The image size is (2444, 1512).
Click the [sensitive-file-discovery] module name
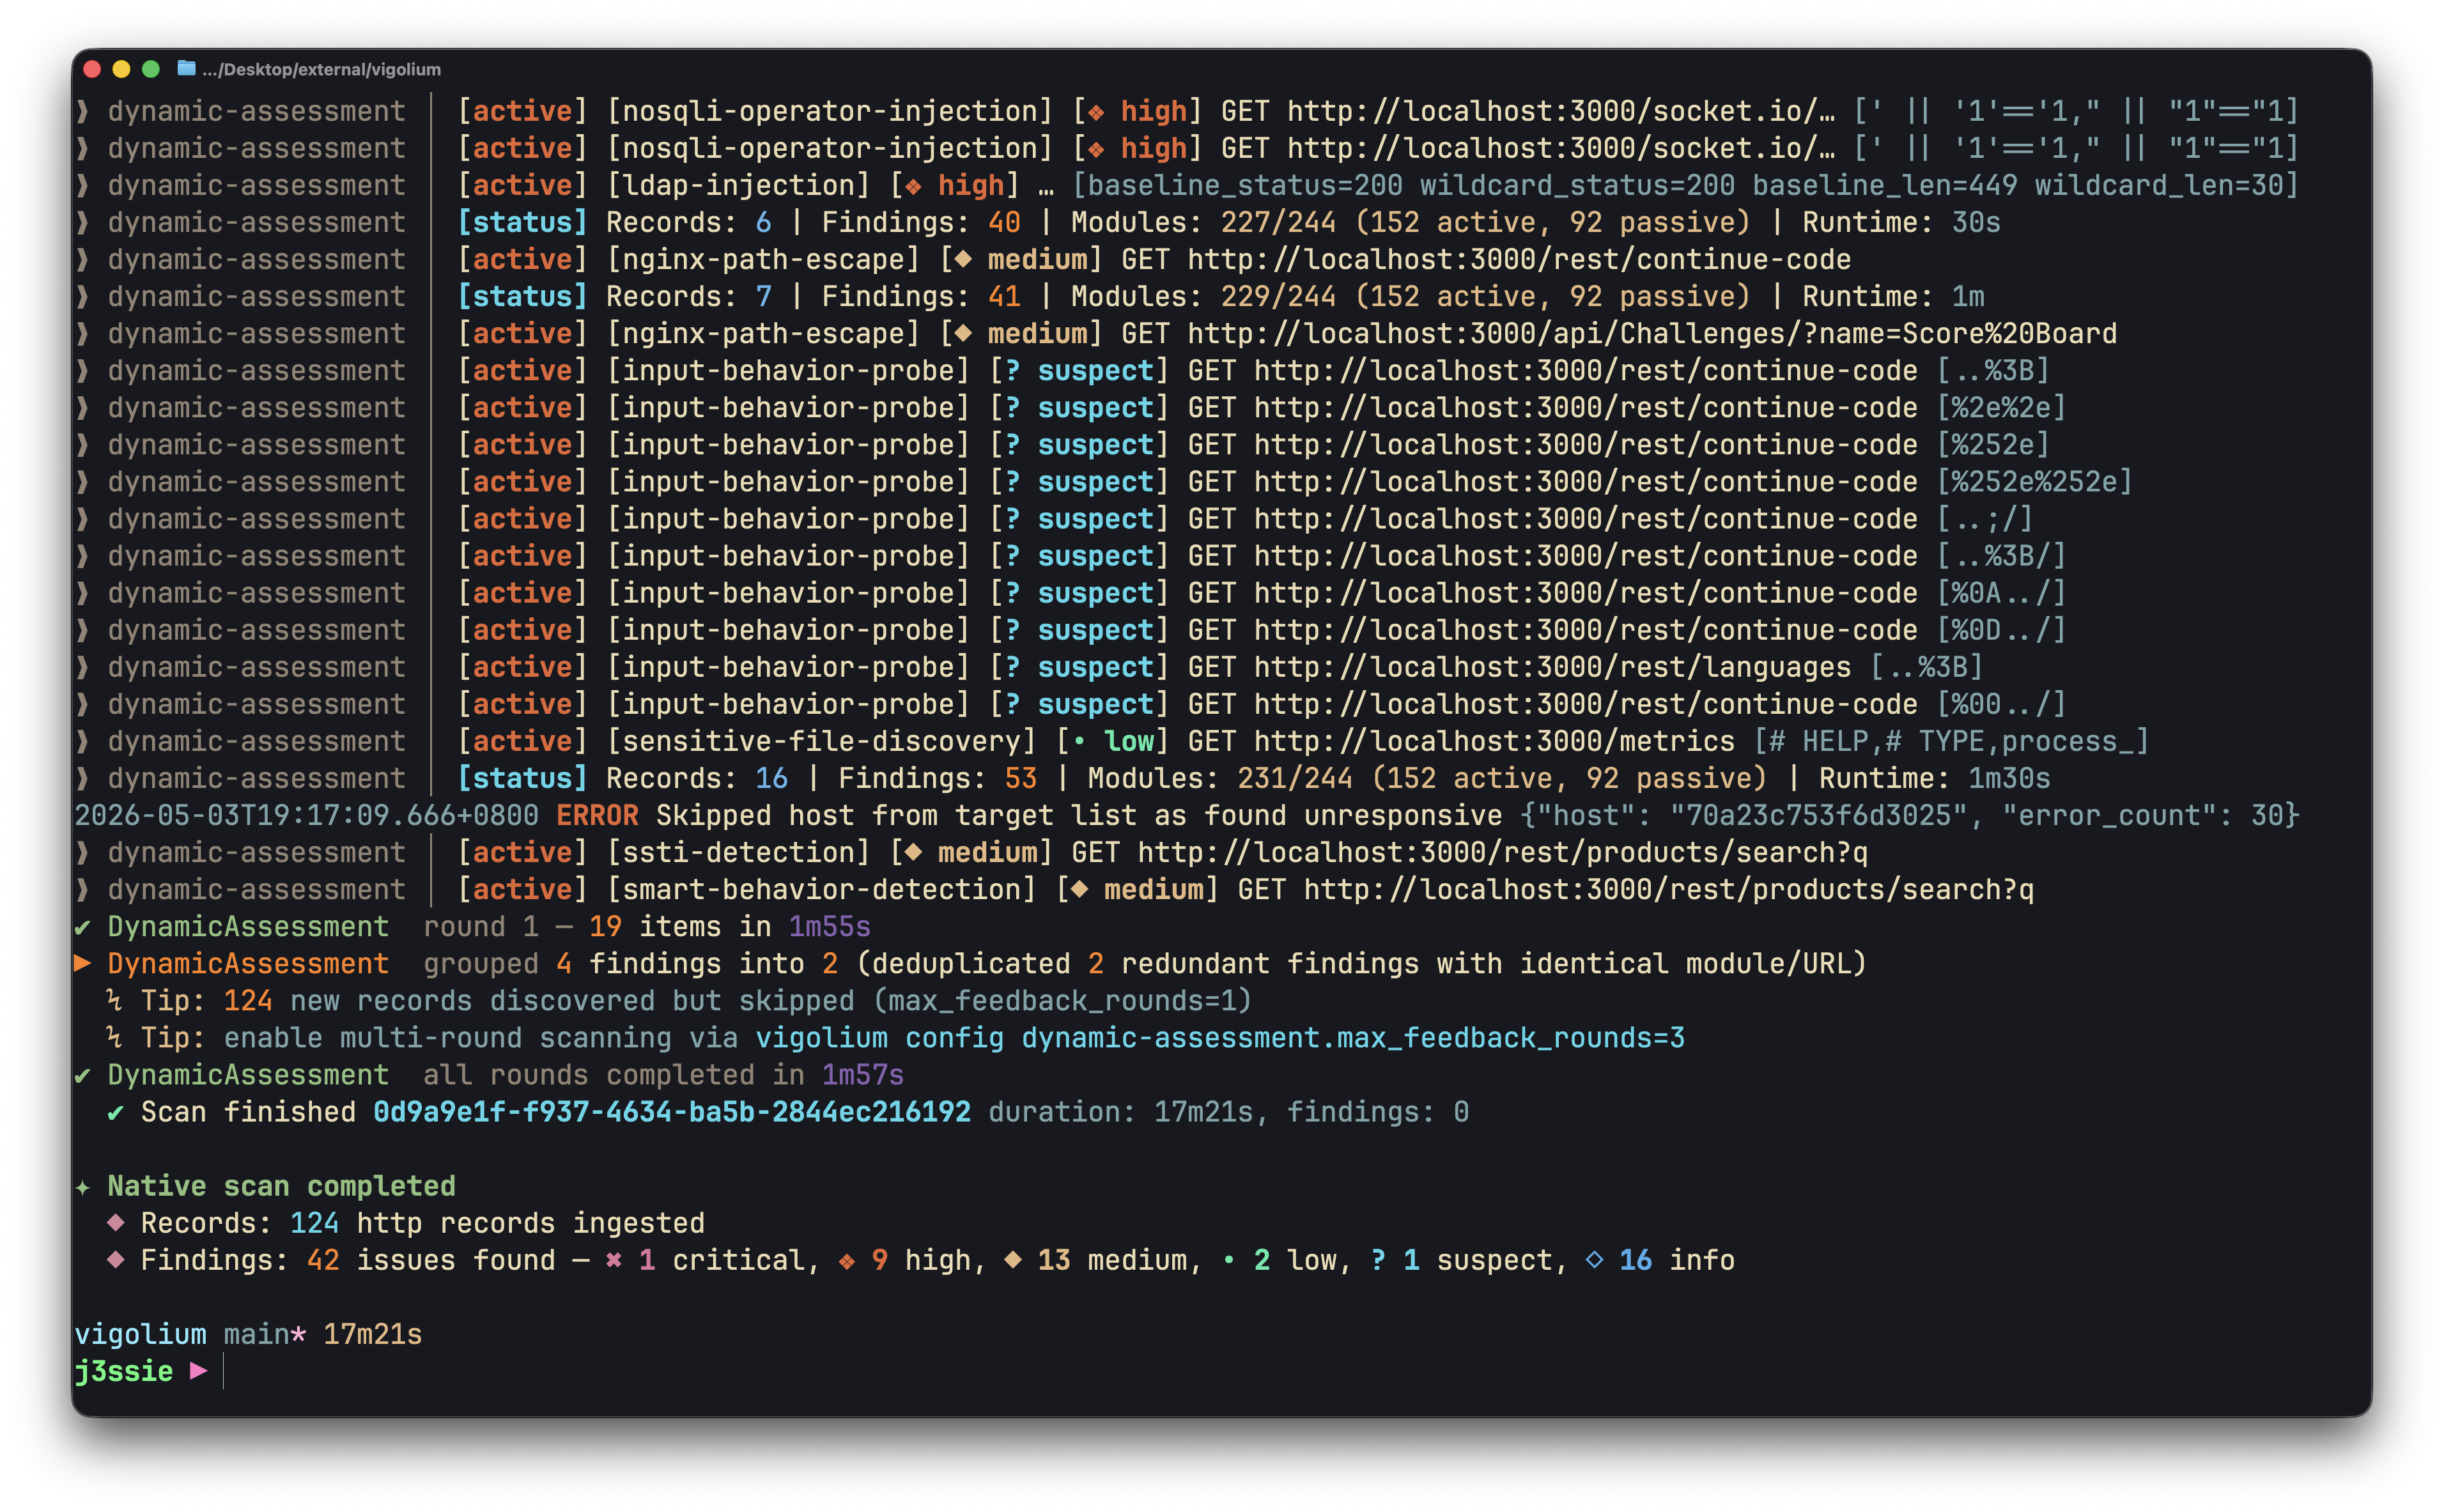tap(822, 742)
